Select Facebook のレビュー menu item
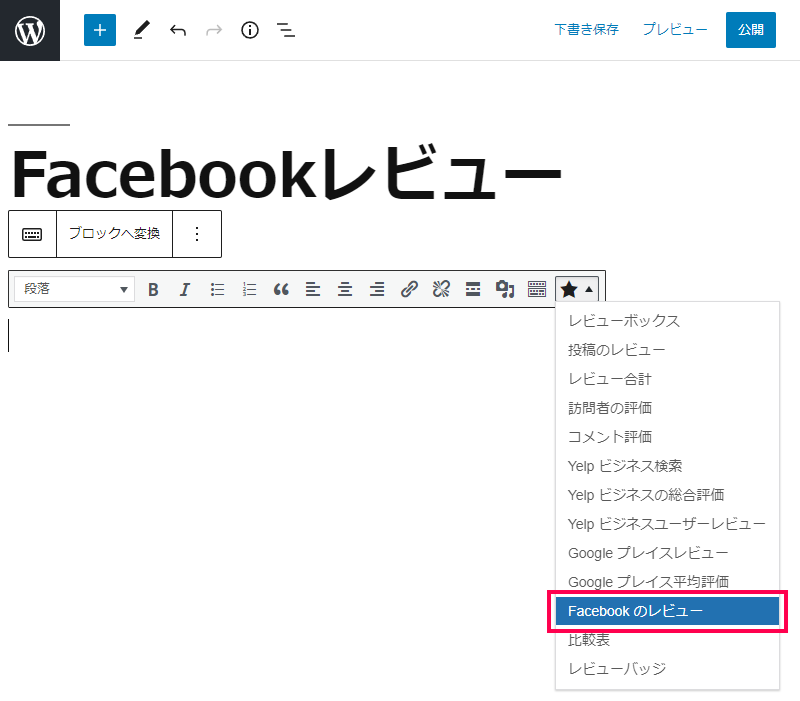This screenshot has height=701, width=800. [667, 611]
